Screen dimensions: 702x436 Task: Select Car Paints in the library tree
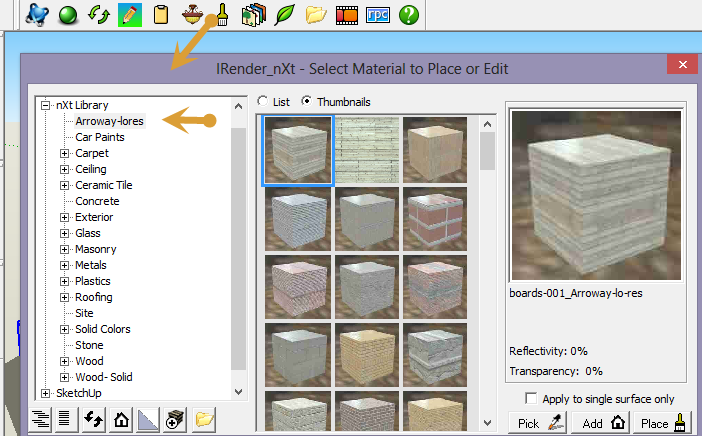click(x=100, y=137)
